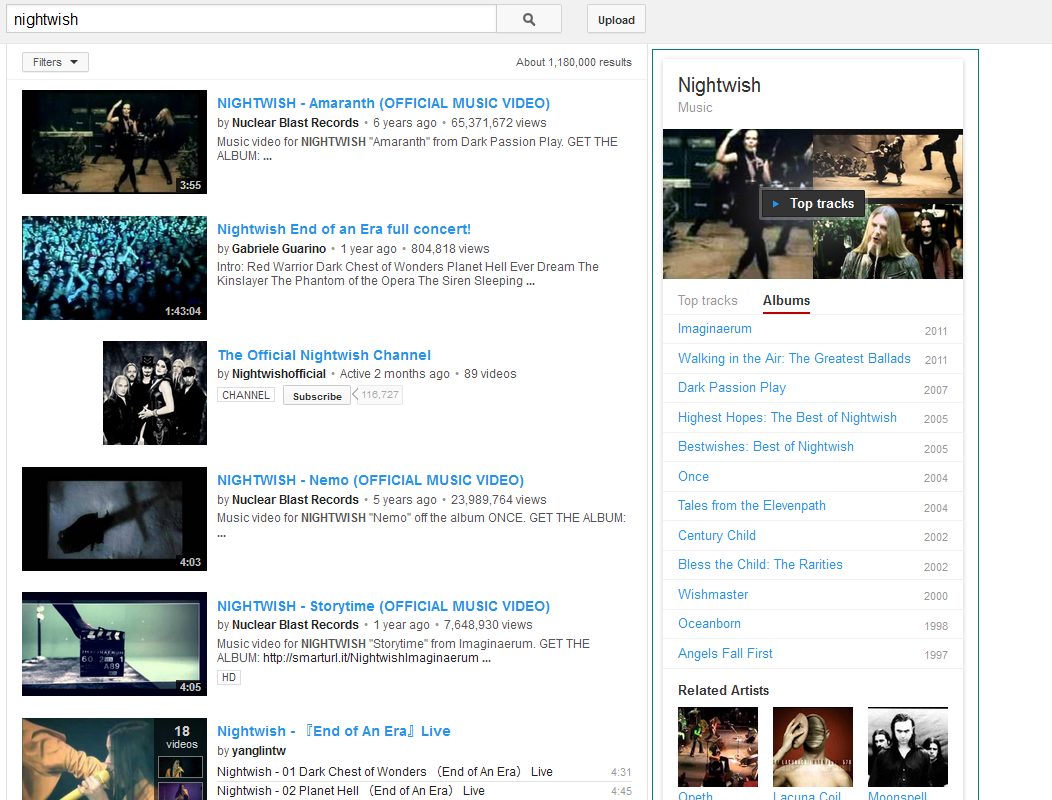Viewport: 1052px width, 800px height.
Task: Switch to the Top tracks tab
Action: tap(707, 301)
